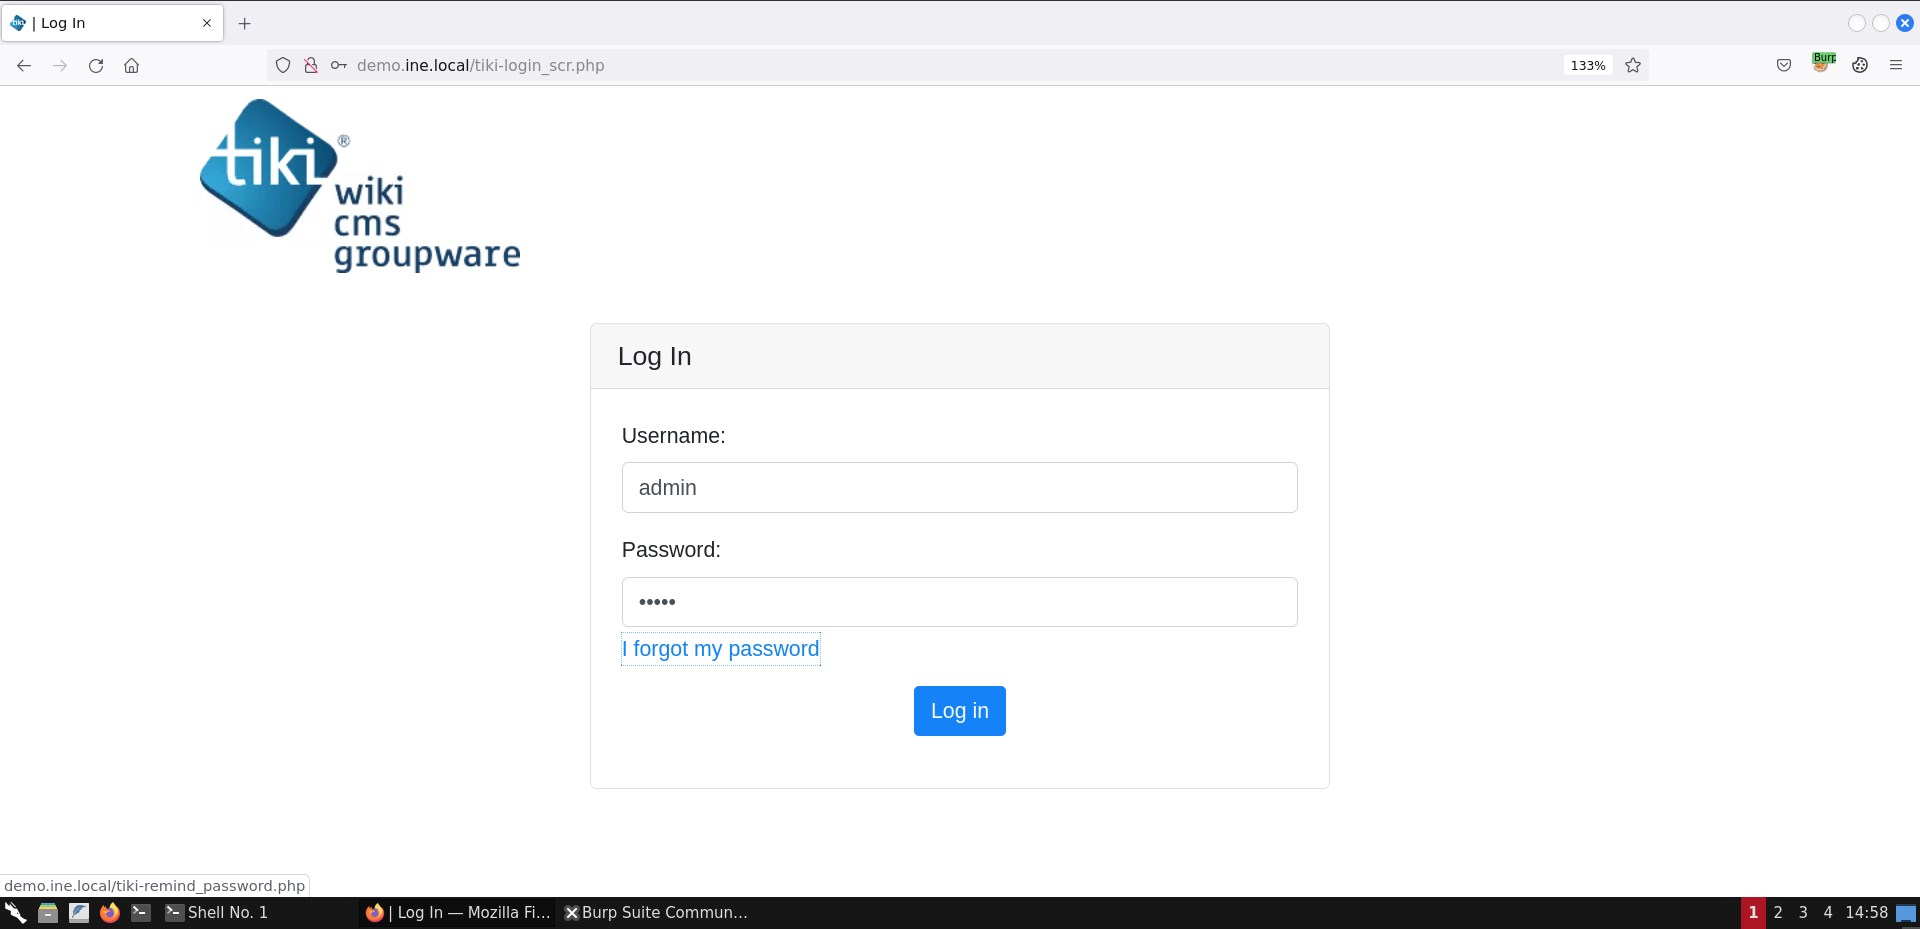
Task: Open the insecure connection padlock info
Action: pos(311,66)
